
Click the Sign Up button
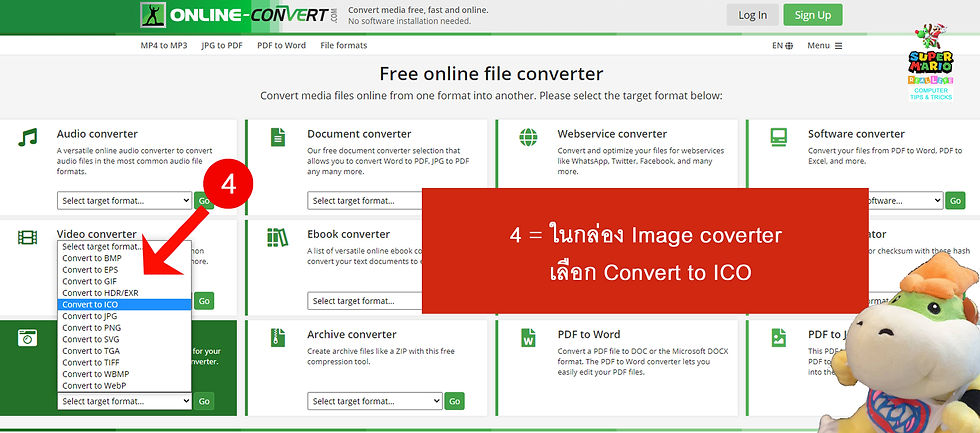click(812, 15)
